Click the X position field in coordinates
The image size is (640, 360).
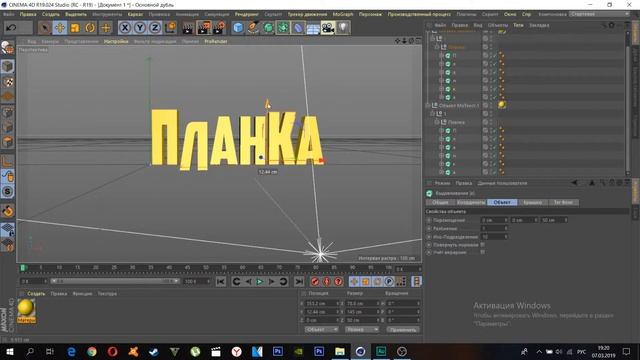(x=322, y=304)
